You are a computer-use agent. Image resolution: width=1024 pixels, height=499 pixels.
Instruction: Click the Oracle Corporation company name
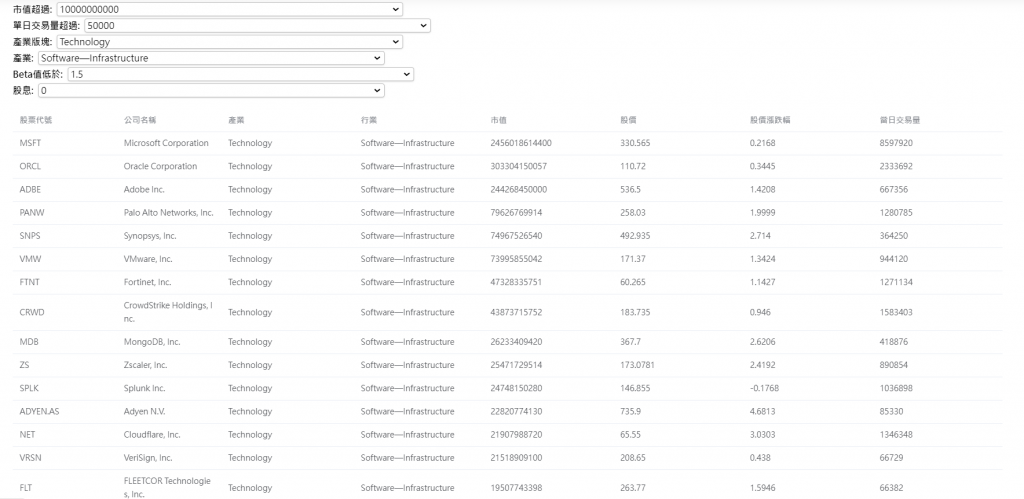pos(161,167)
